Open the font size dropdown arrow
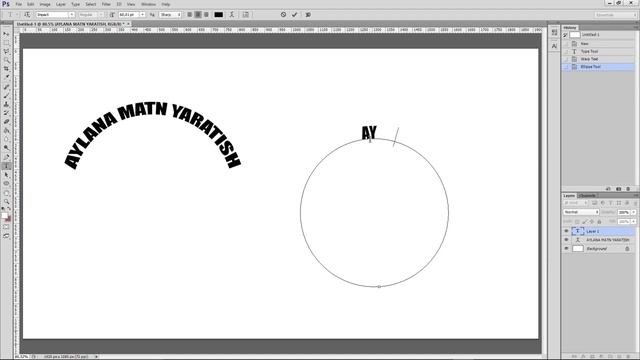Screen dimensions: 640x360 [142, 15]
